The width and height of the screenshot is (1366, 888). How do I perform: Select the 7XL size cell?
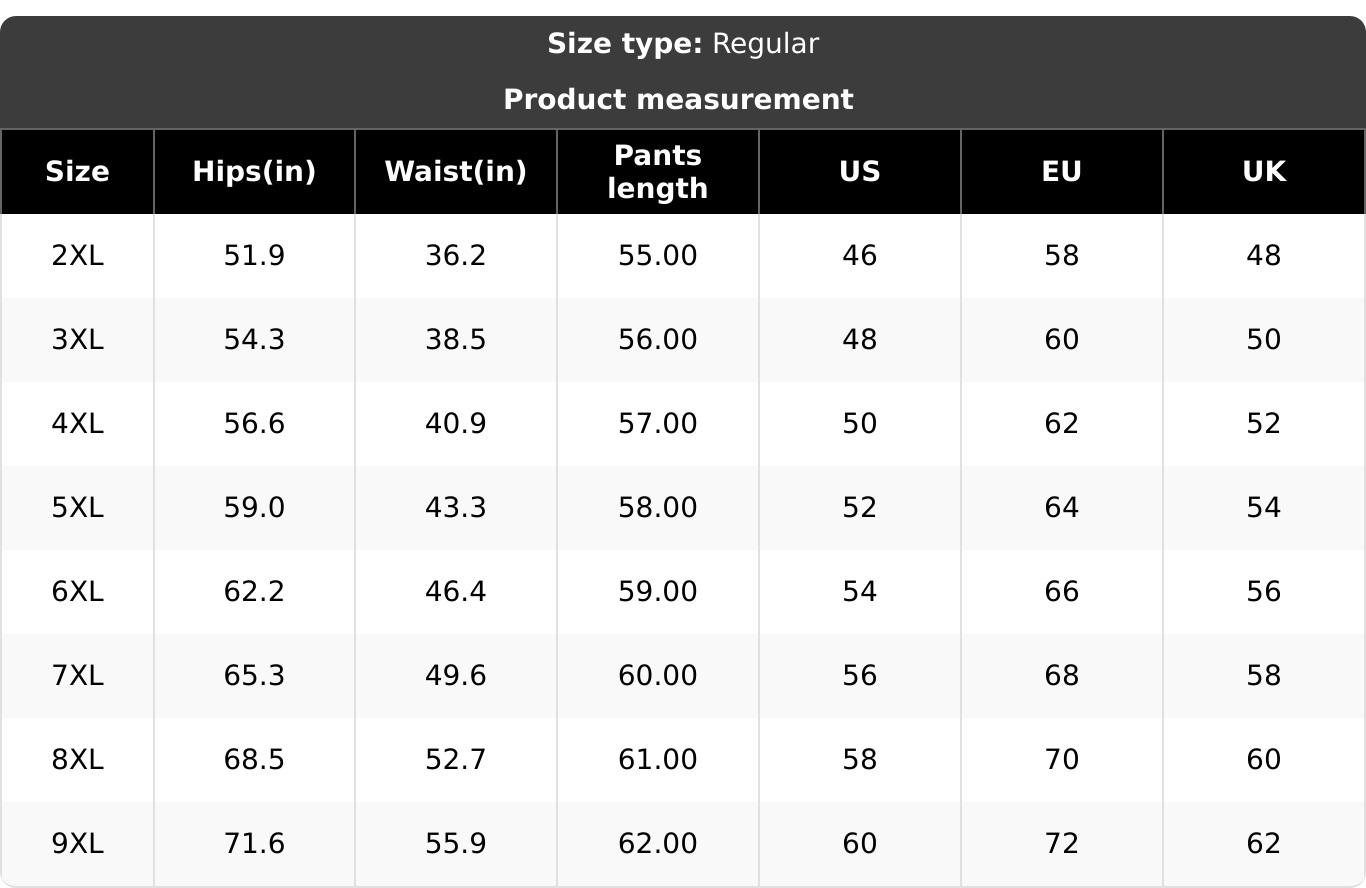tap(77, 676)
